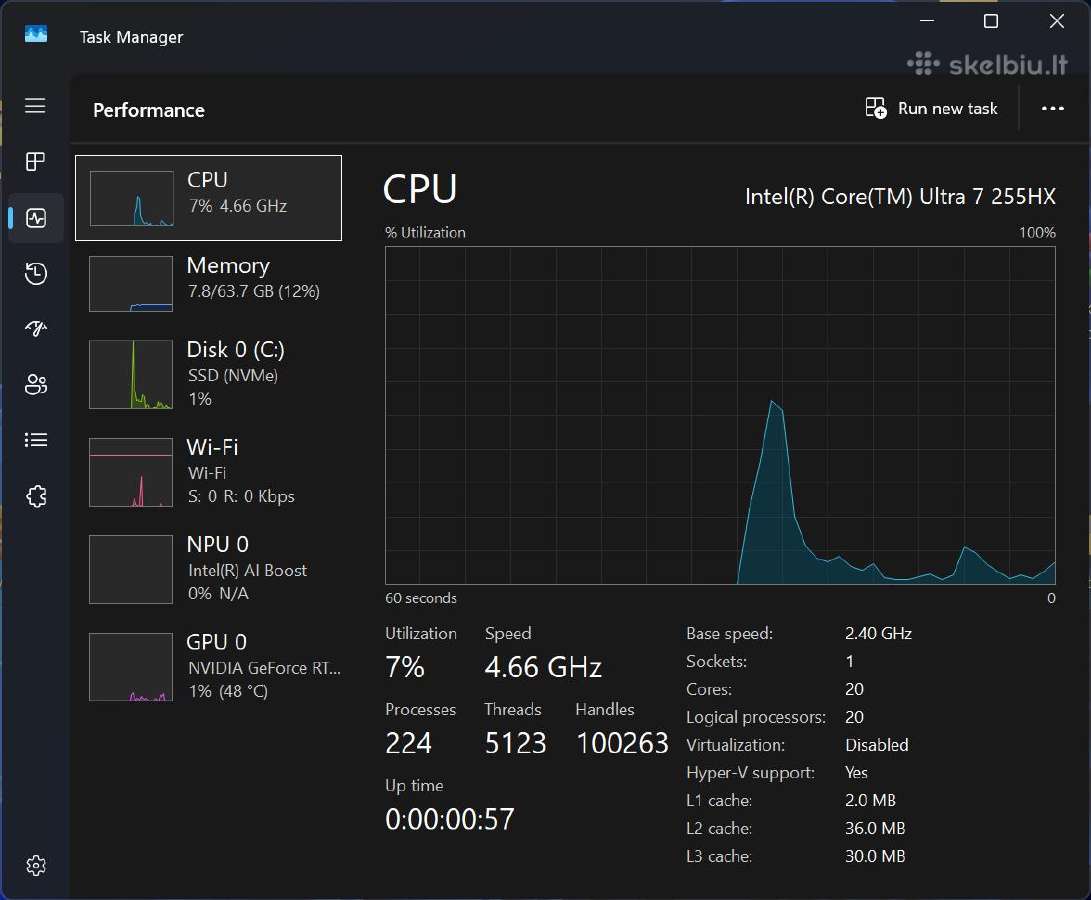Open the navigation hamburger menu
The height and width of the screenshot is (900, 1091).
point(35,106)
